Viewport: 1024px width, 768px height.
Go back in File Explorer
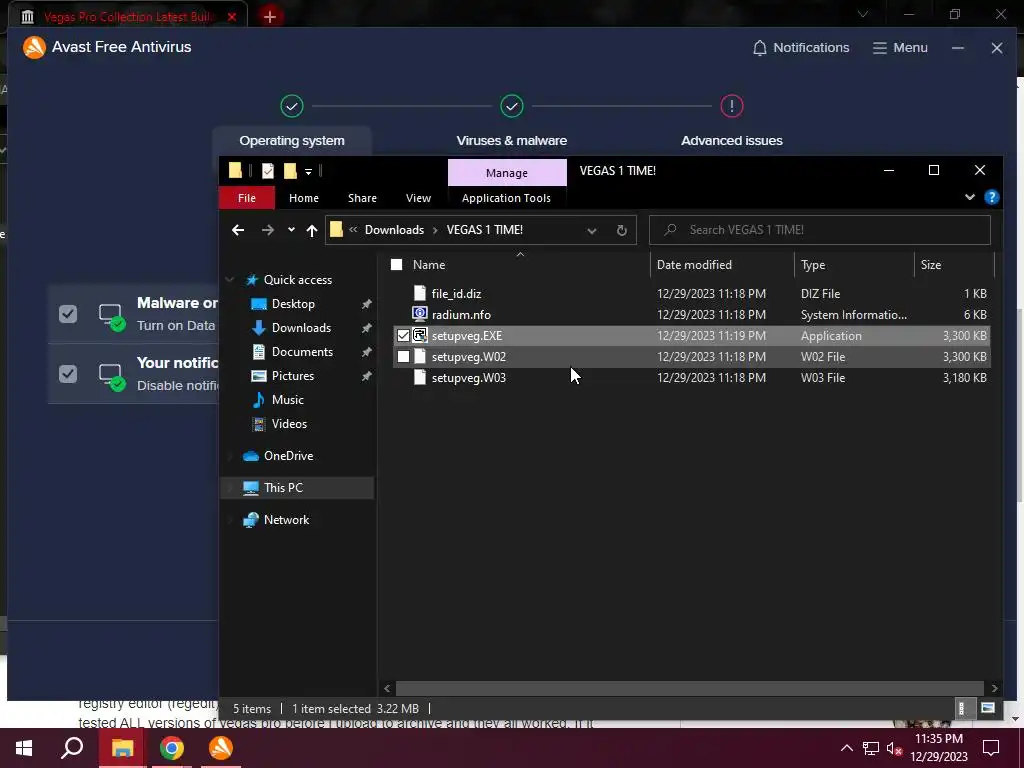click(238, 230)
